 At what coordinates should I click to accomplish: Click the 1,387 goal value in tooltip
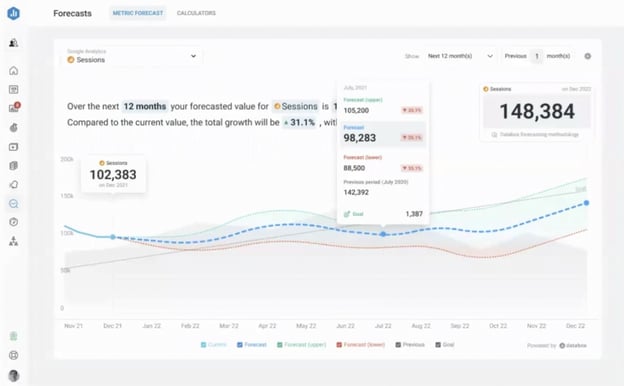point(414,214)
